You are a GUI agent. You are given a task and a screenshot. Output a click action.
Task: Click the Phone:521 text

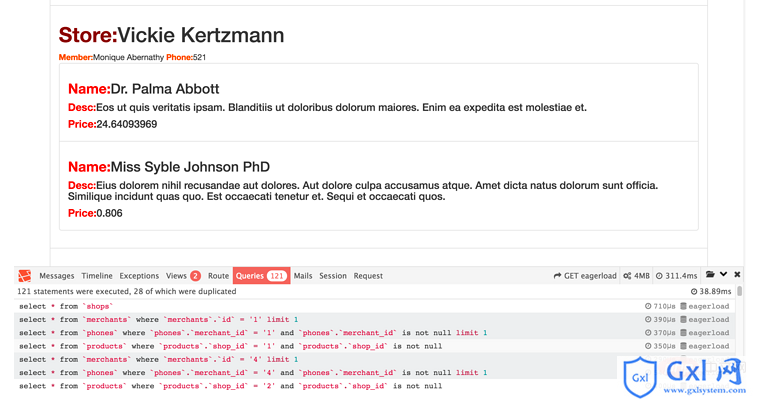point(186,57)
